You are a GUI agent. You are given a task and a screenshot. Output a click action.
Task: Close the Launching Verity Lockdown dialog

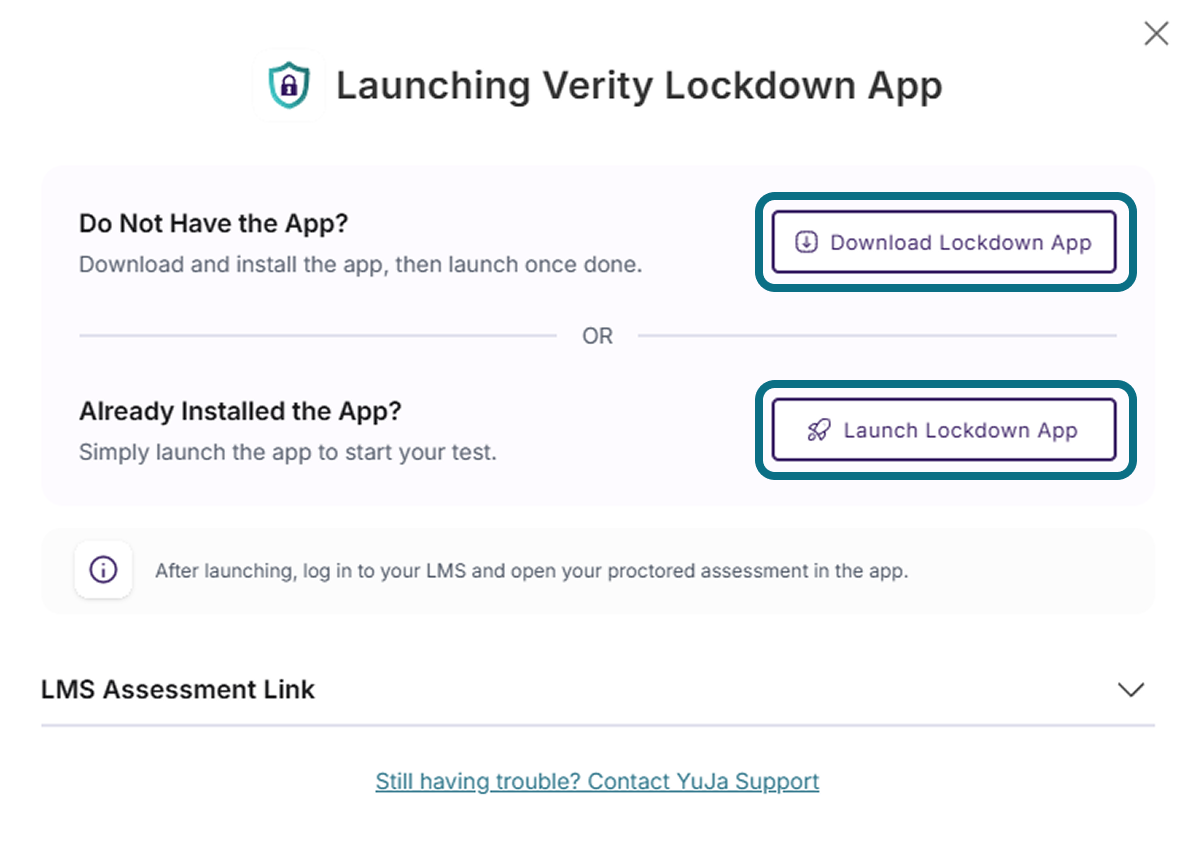tap(1156, 34)
